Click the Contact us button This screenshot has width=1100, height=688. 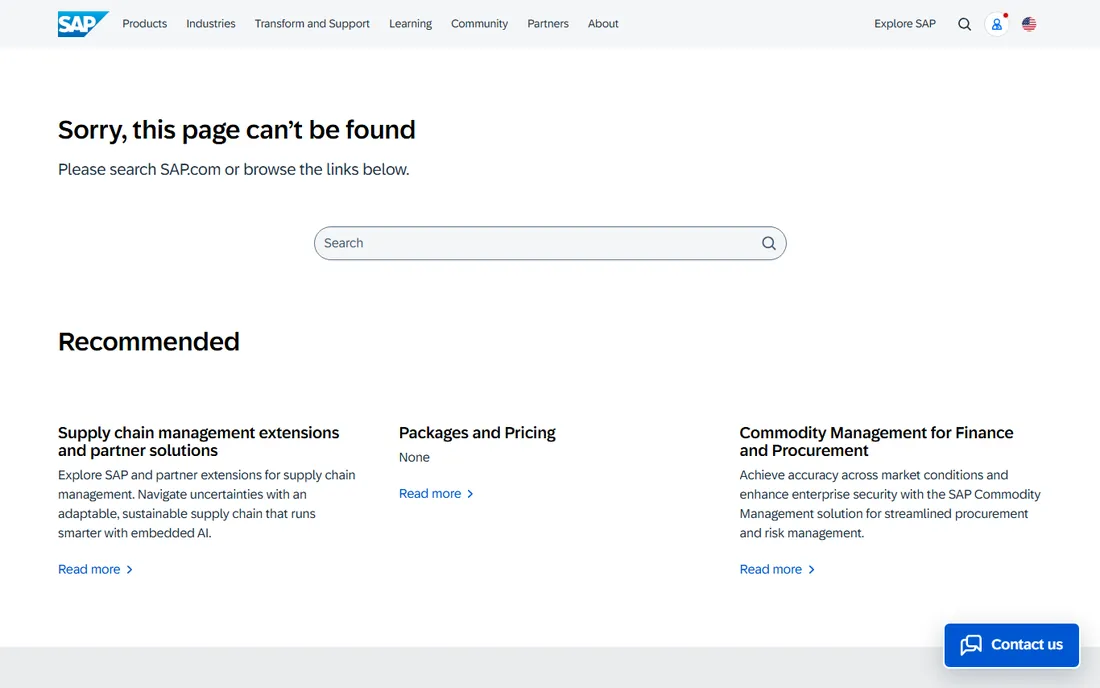(x=1012, y=645)
